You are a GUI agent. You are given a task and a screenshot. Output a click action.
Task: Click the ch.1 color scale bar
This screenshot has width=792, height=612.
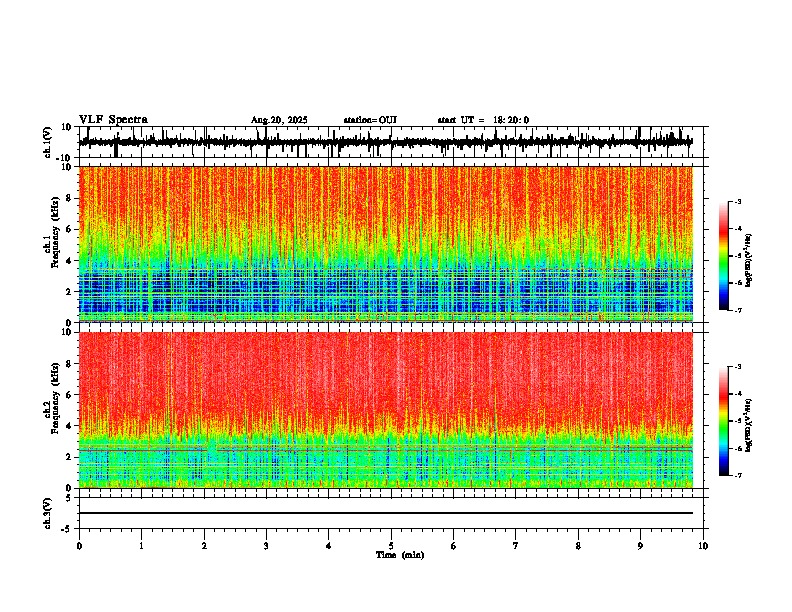point(724,256)
